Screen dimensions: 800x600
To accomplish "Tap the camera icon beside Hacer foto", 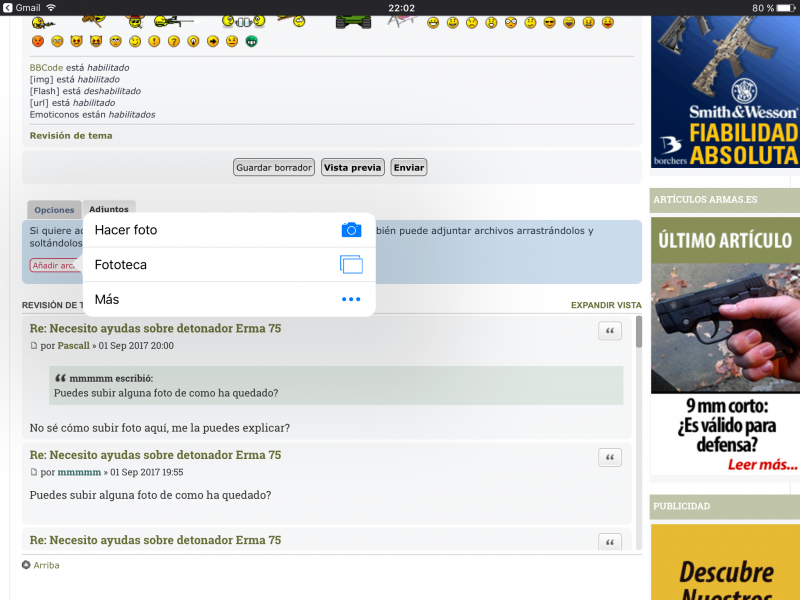I will coord(350,230).
